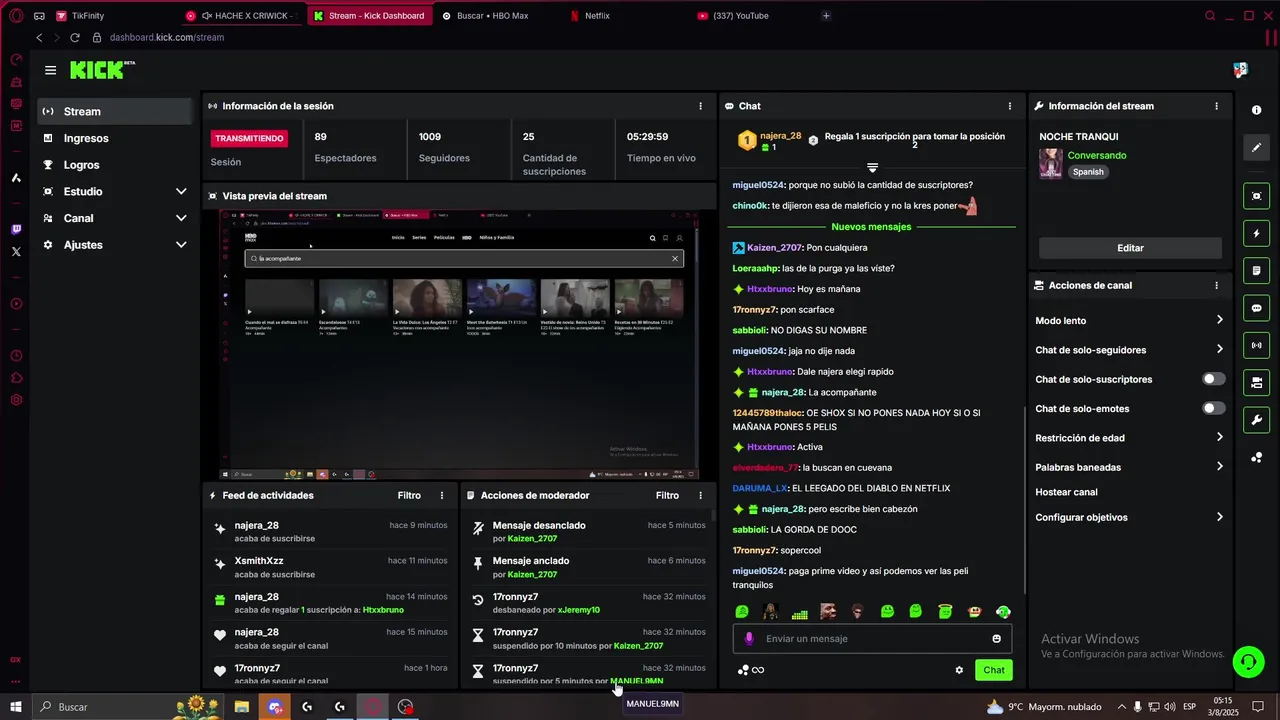1280x720 pixels.
Task: Toggle Chat de solo-emotes switch
Action: 1213,408
